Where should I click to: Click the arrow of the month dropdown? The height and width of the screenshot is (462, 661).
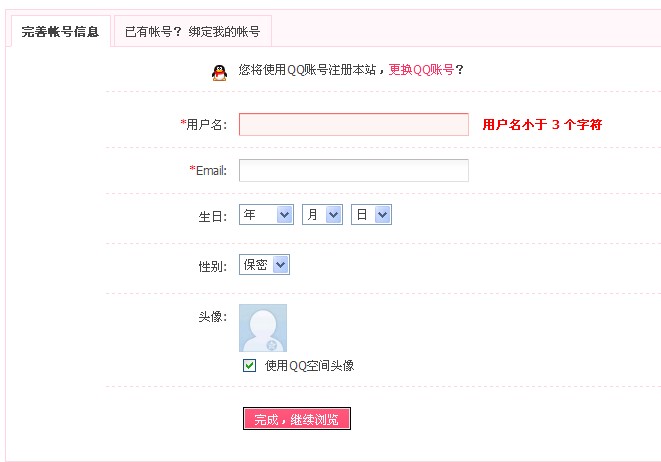coord(333,215)
